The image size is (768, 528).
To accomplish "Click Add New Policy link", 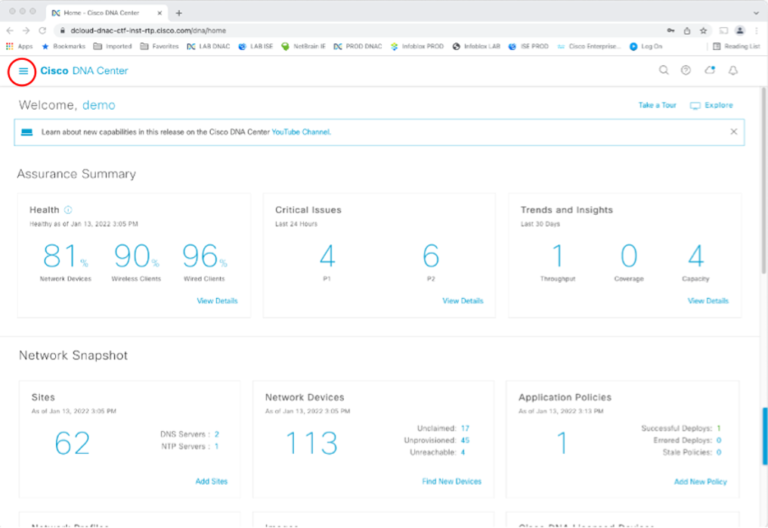I will pyautogui.click(x=700, y=482).
